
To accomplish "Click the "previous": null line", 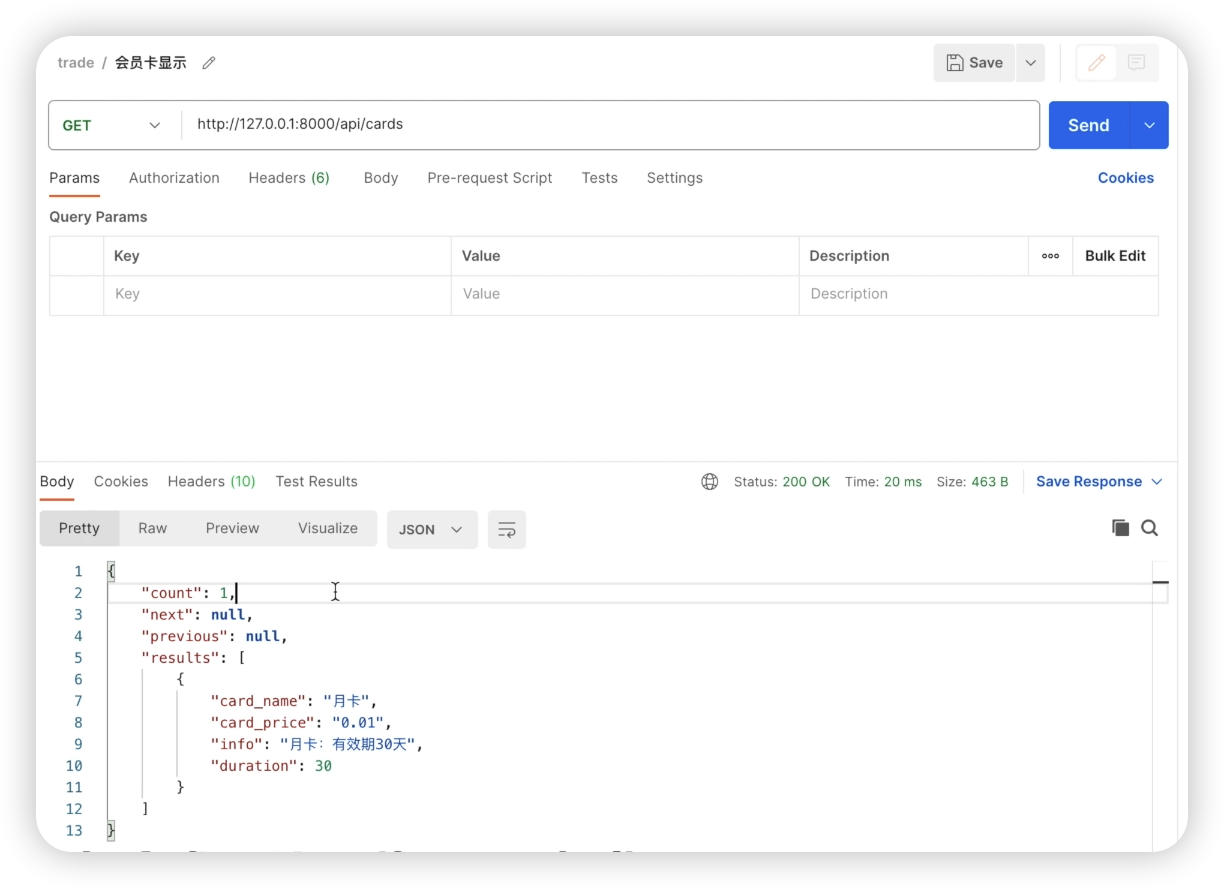I will point(214,636).
